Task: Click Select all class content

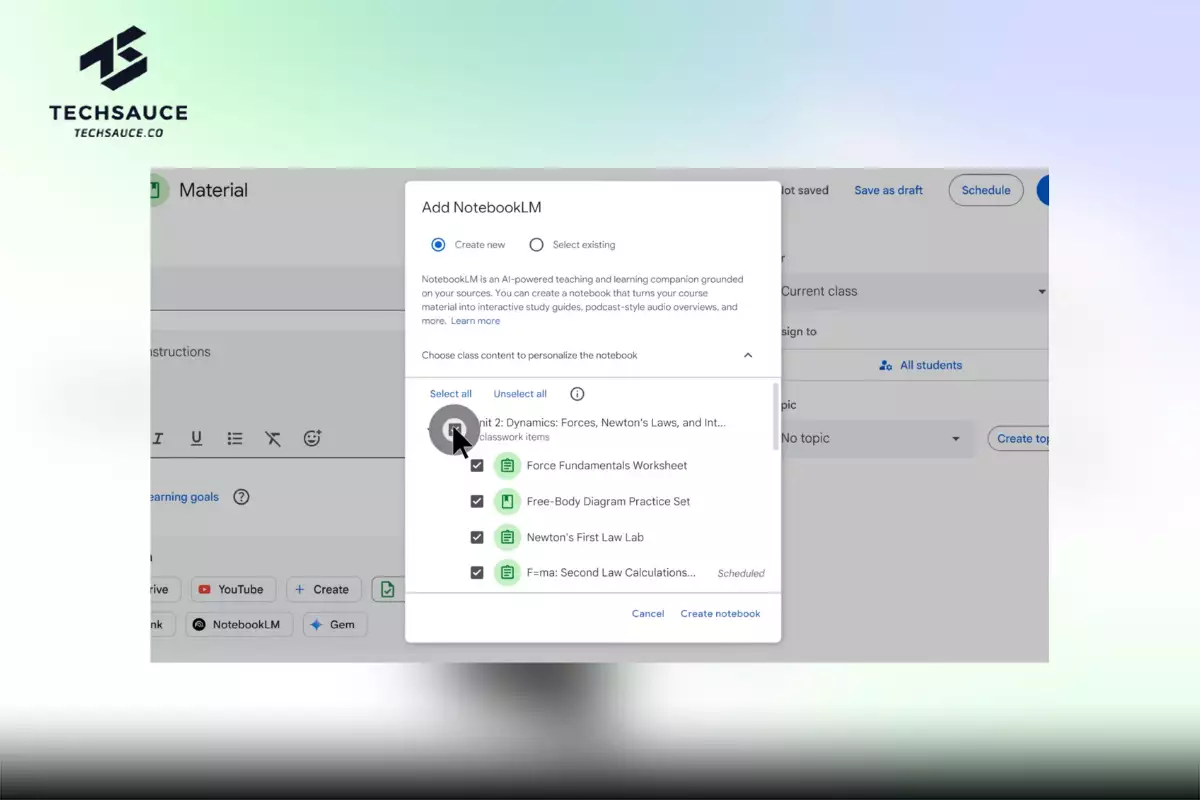Action: [451, 394]
